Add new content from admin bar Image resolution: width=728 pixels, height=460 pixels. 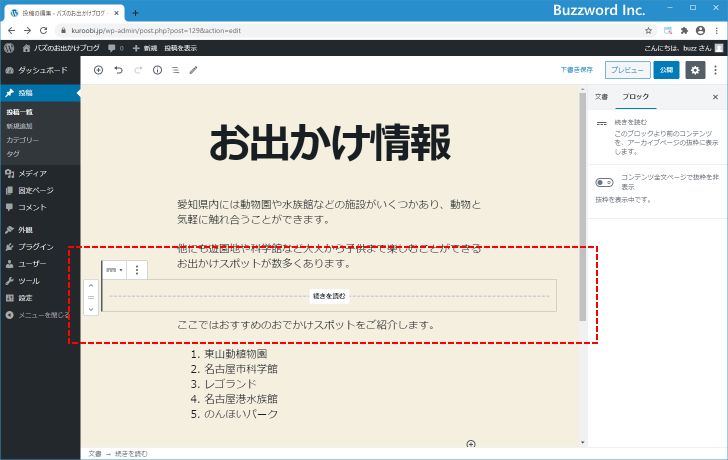[x=144, y=48]
